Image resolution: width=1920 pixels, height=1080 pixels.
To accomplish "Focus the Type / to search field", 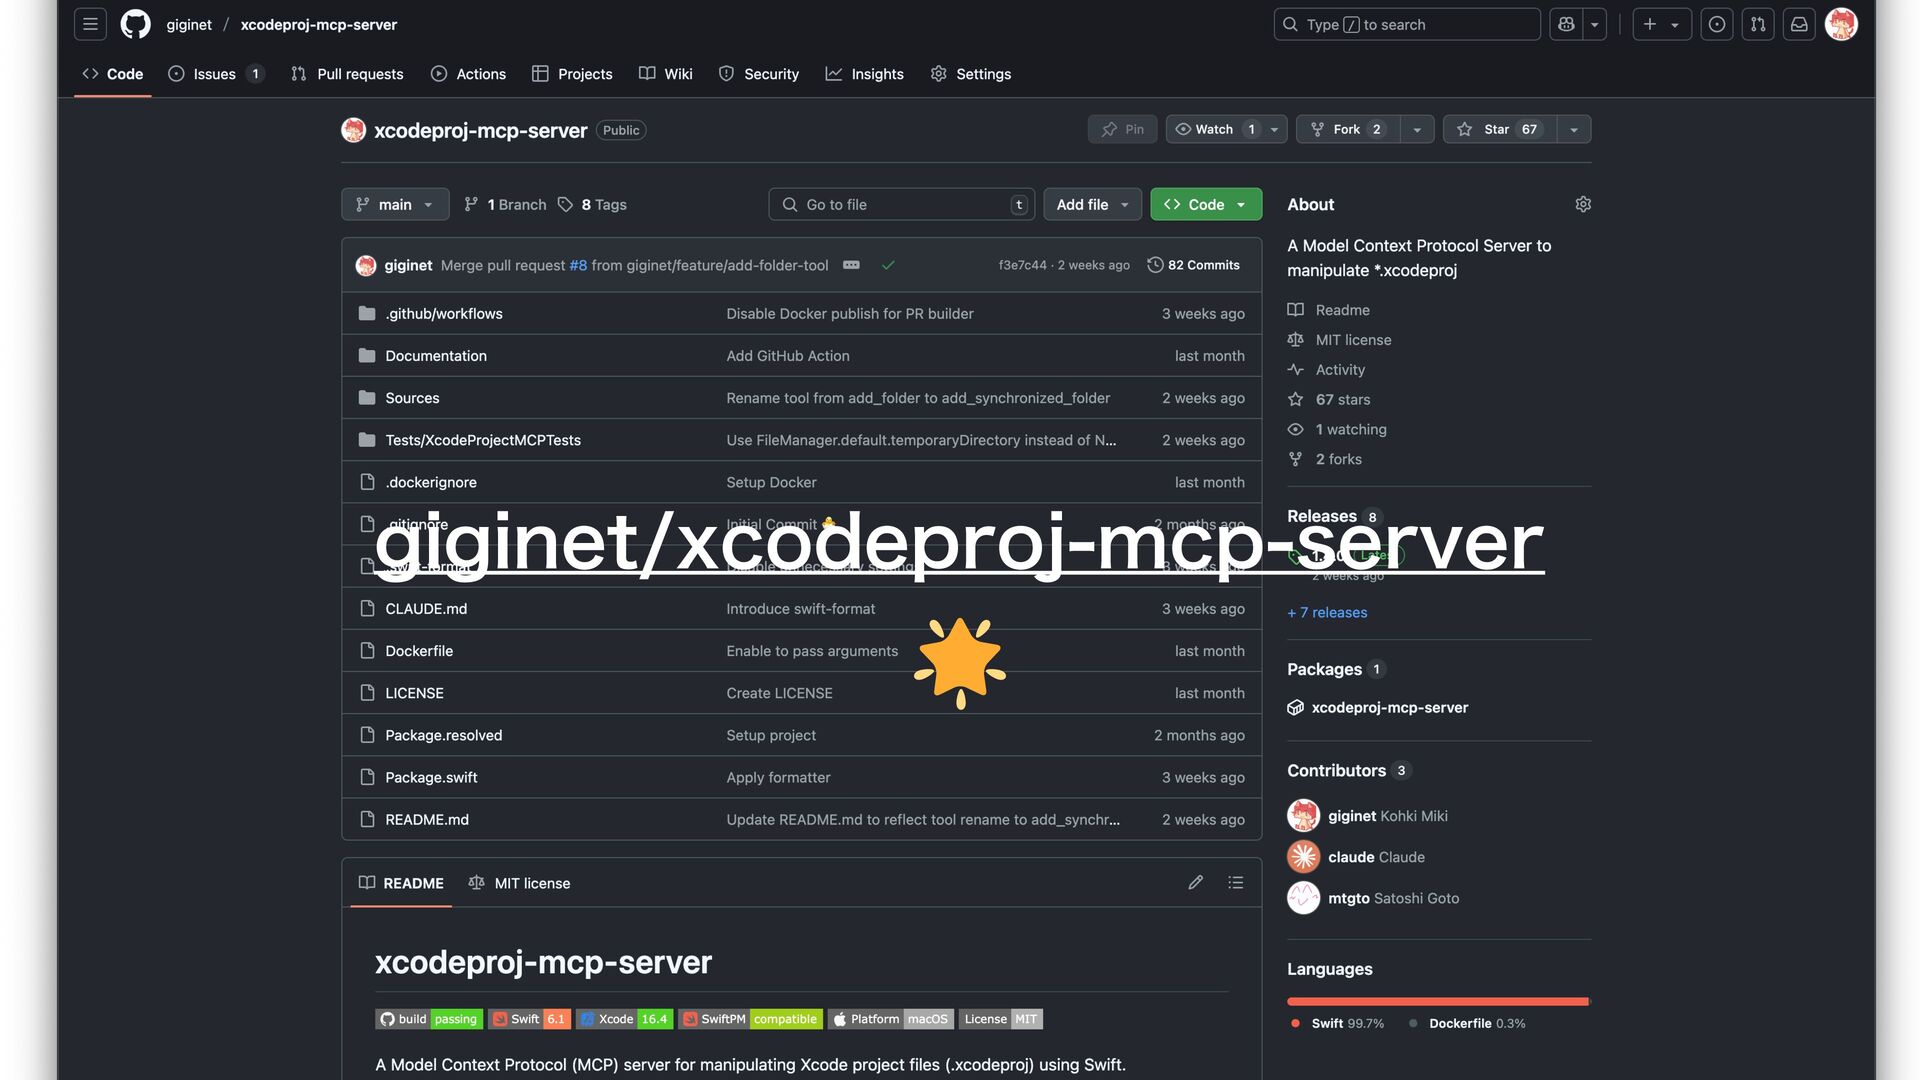I will [1407, 24].
